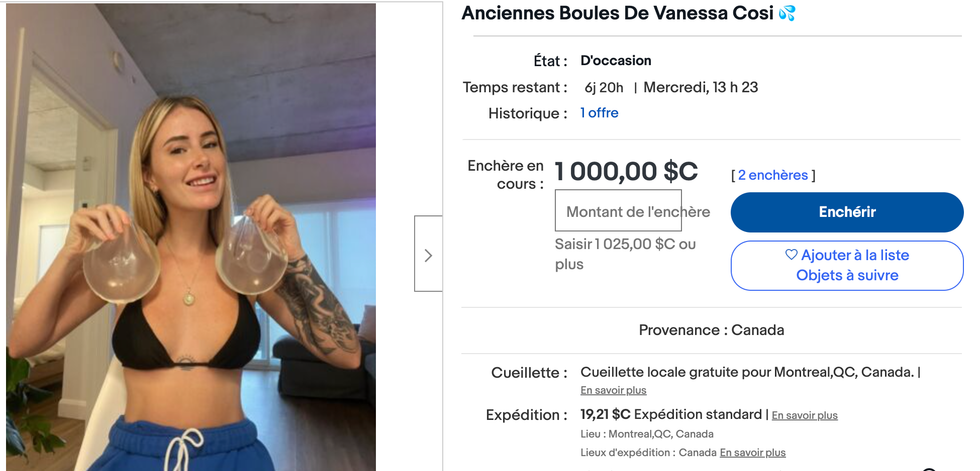The width and height of the screenshot is (980, 471).
Task: Click the next image arrow chevron
Action: click(428, 255)
